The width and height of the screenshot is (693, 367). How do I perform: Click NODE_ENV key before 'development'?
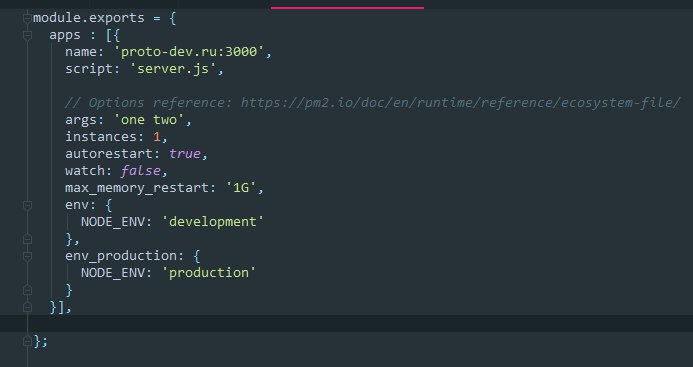[113, 222]
